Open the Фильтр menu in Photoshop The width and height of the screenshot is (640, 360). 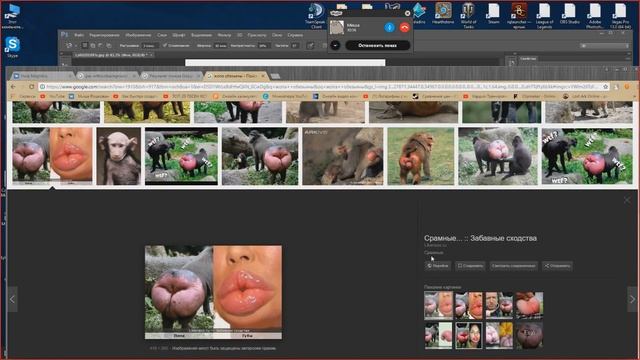[x=224, y=35]
